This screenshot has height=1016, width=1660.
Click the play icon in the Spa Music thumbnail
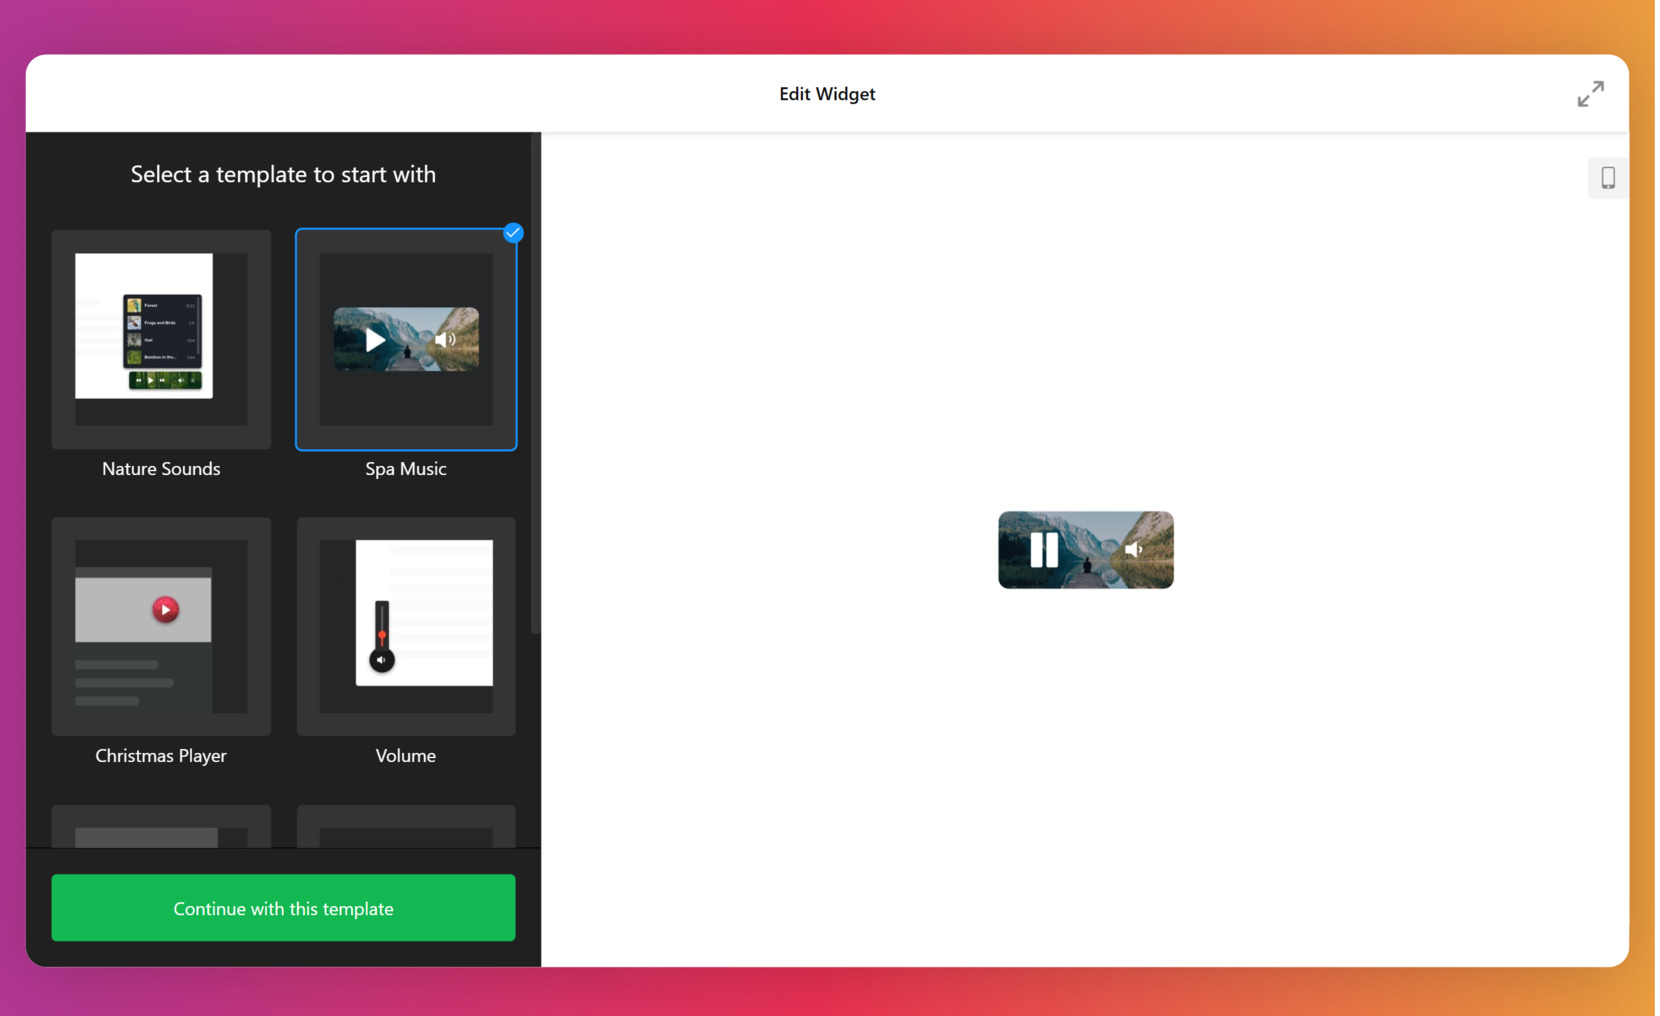tap(374, 340)
